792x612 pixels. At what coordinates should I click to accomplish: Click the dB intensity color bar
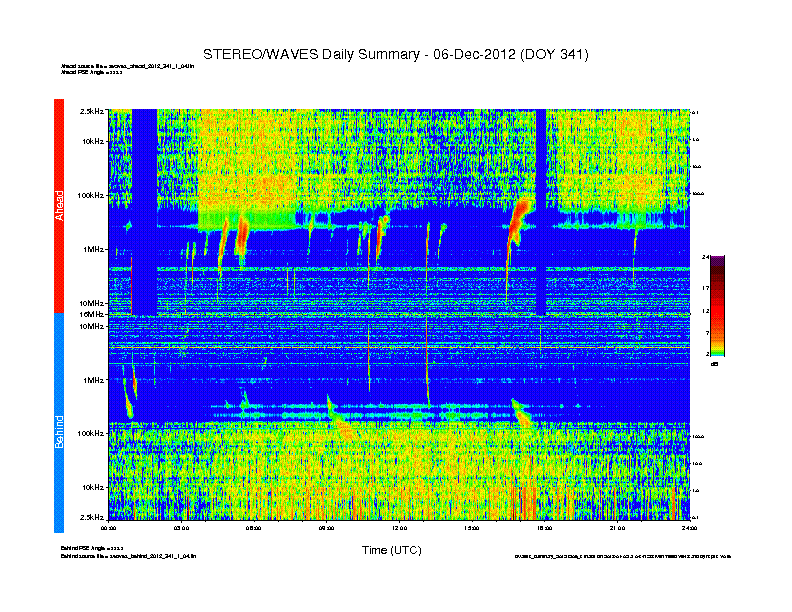pos(717,306)
